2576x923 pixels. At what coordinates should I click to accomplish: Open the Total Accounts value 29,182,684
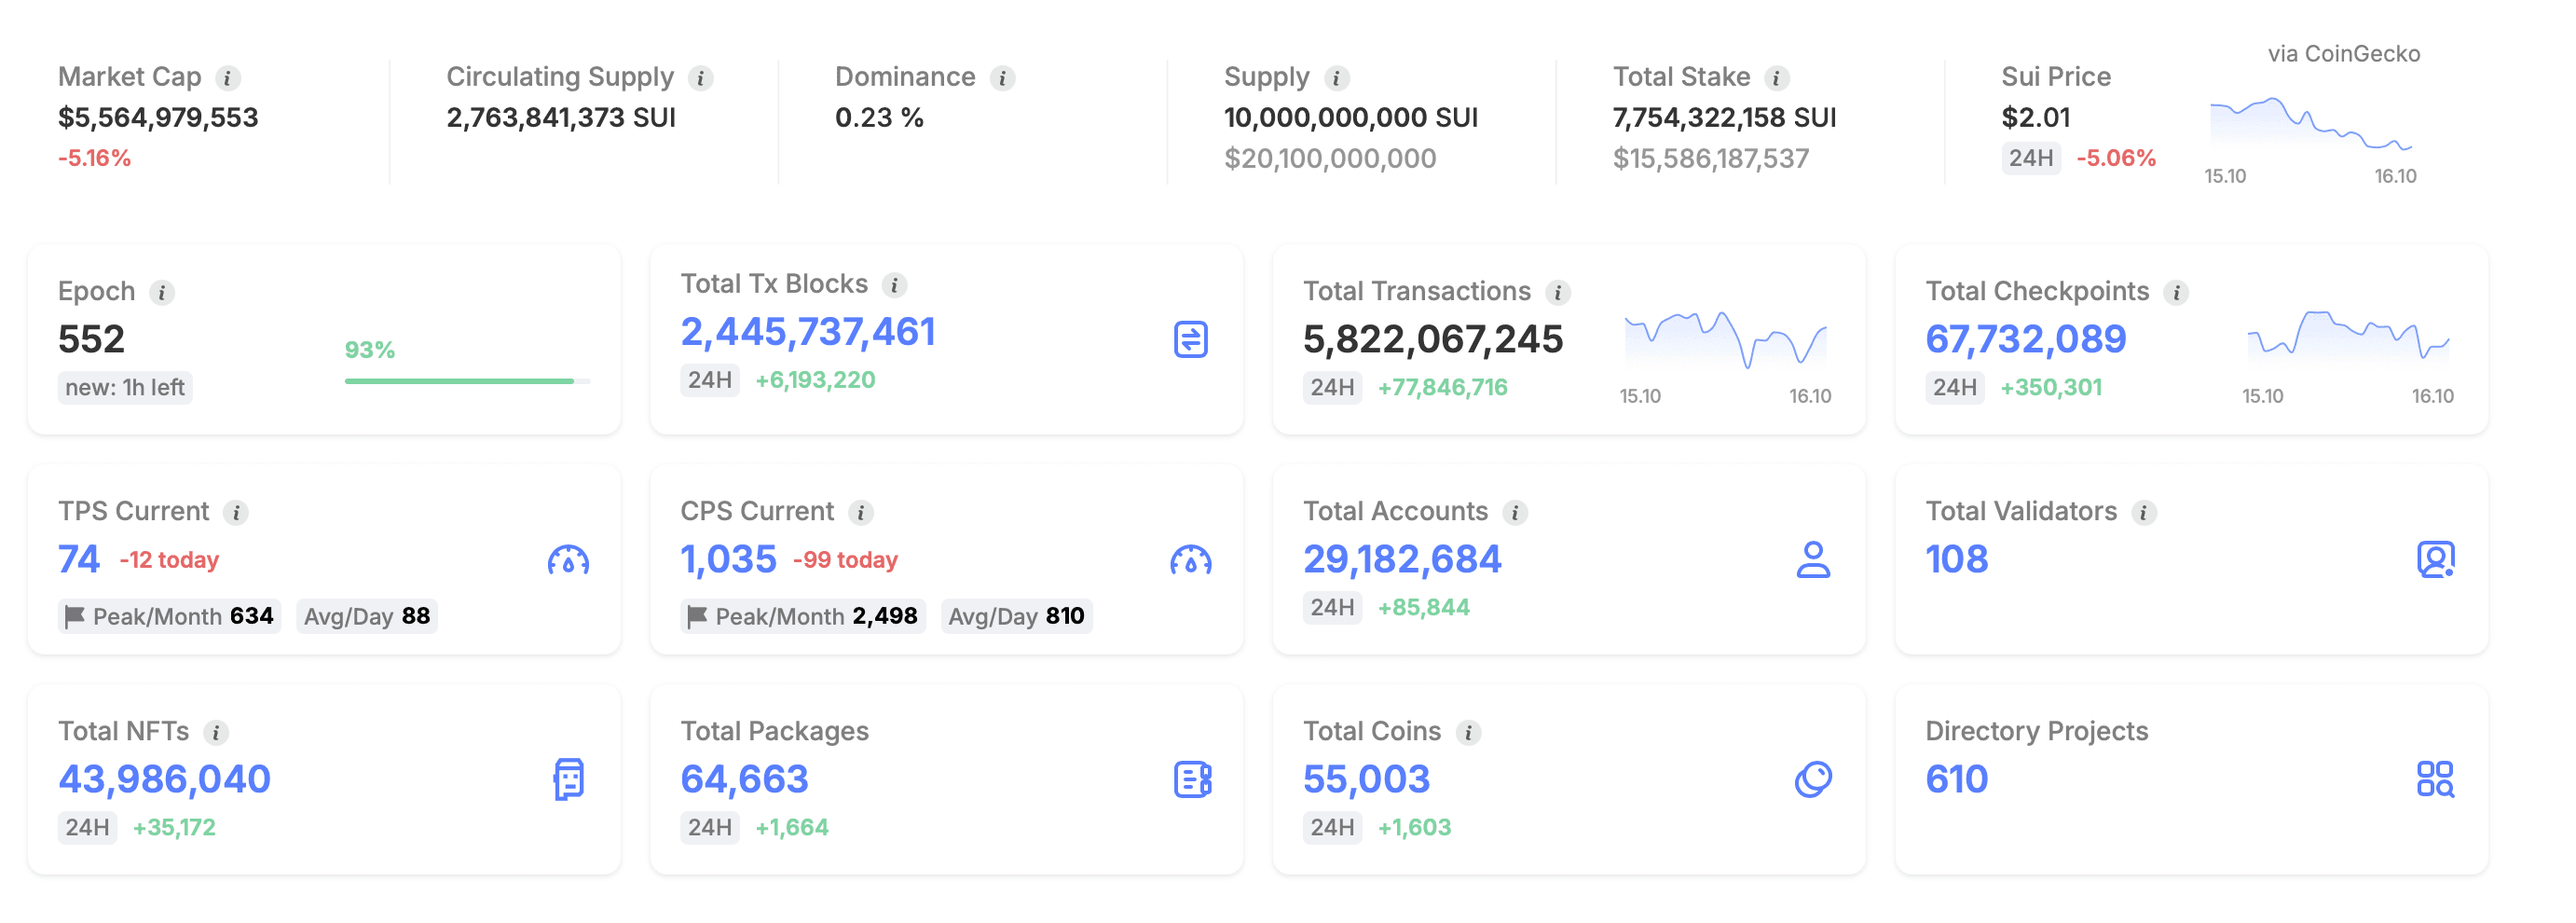point(1401,559)
